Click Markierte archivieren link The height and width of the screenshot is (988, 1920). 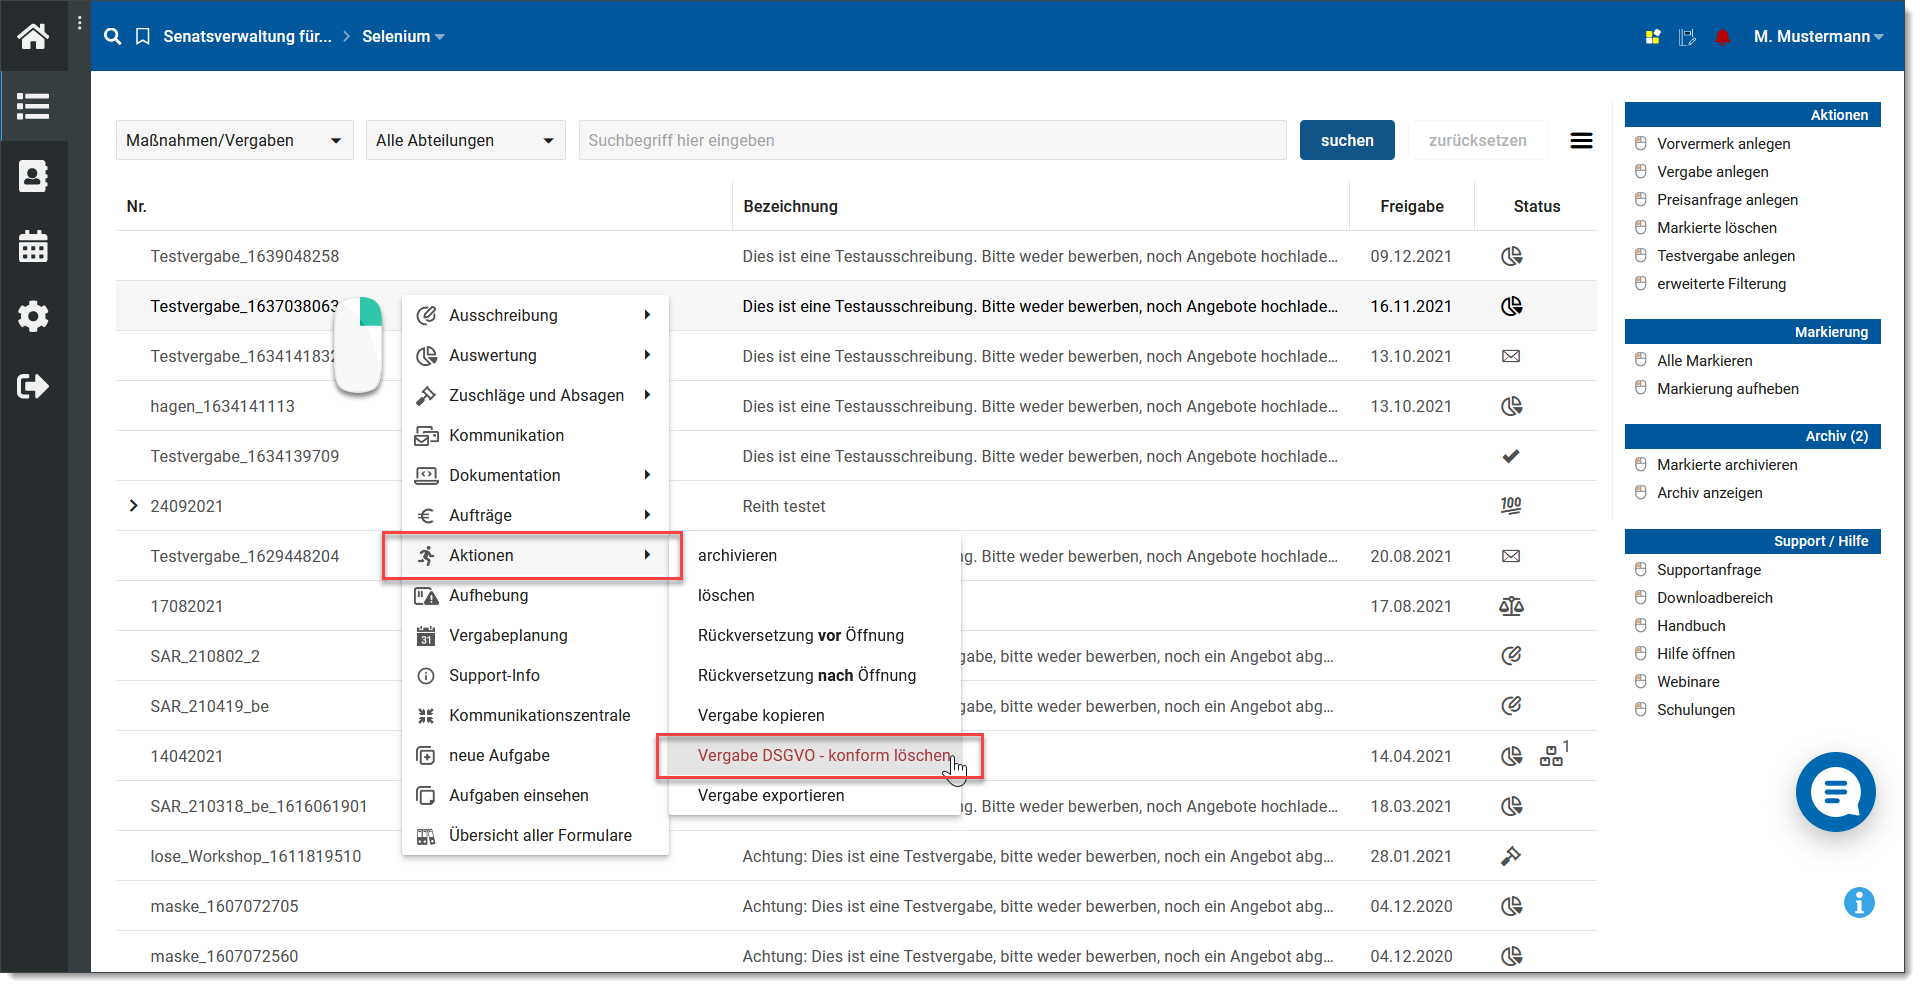click(1727, 465)
